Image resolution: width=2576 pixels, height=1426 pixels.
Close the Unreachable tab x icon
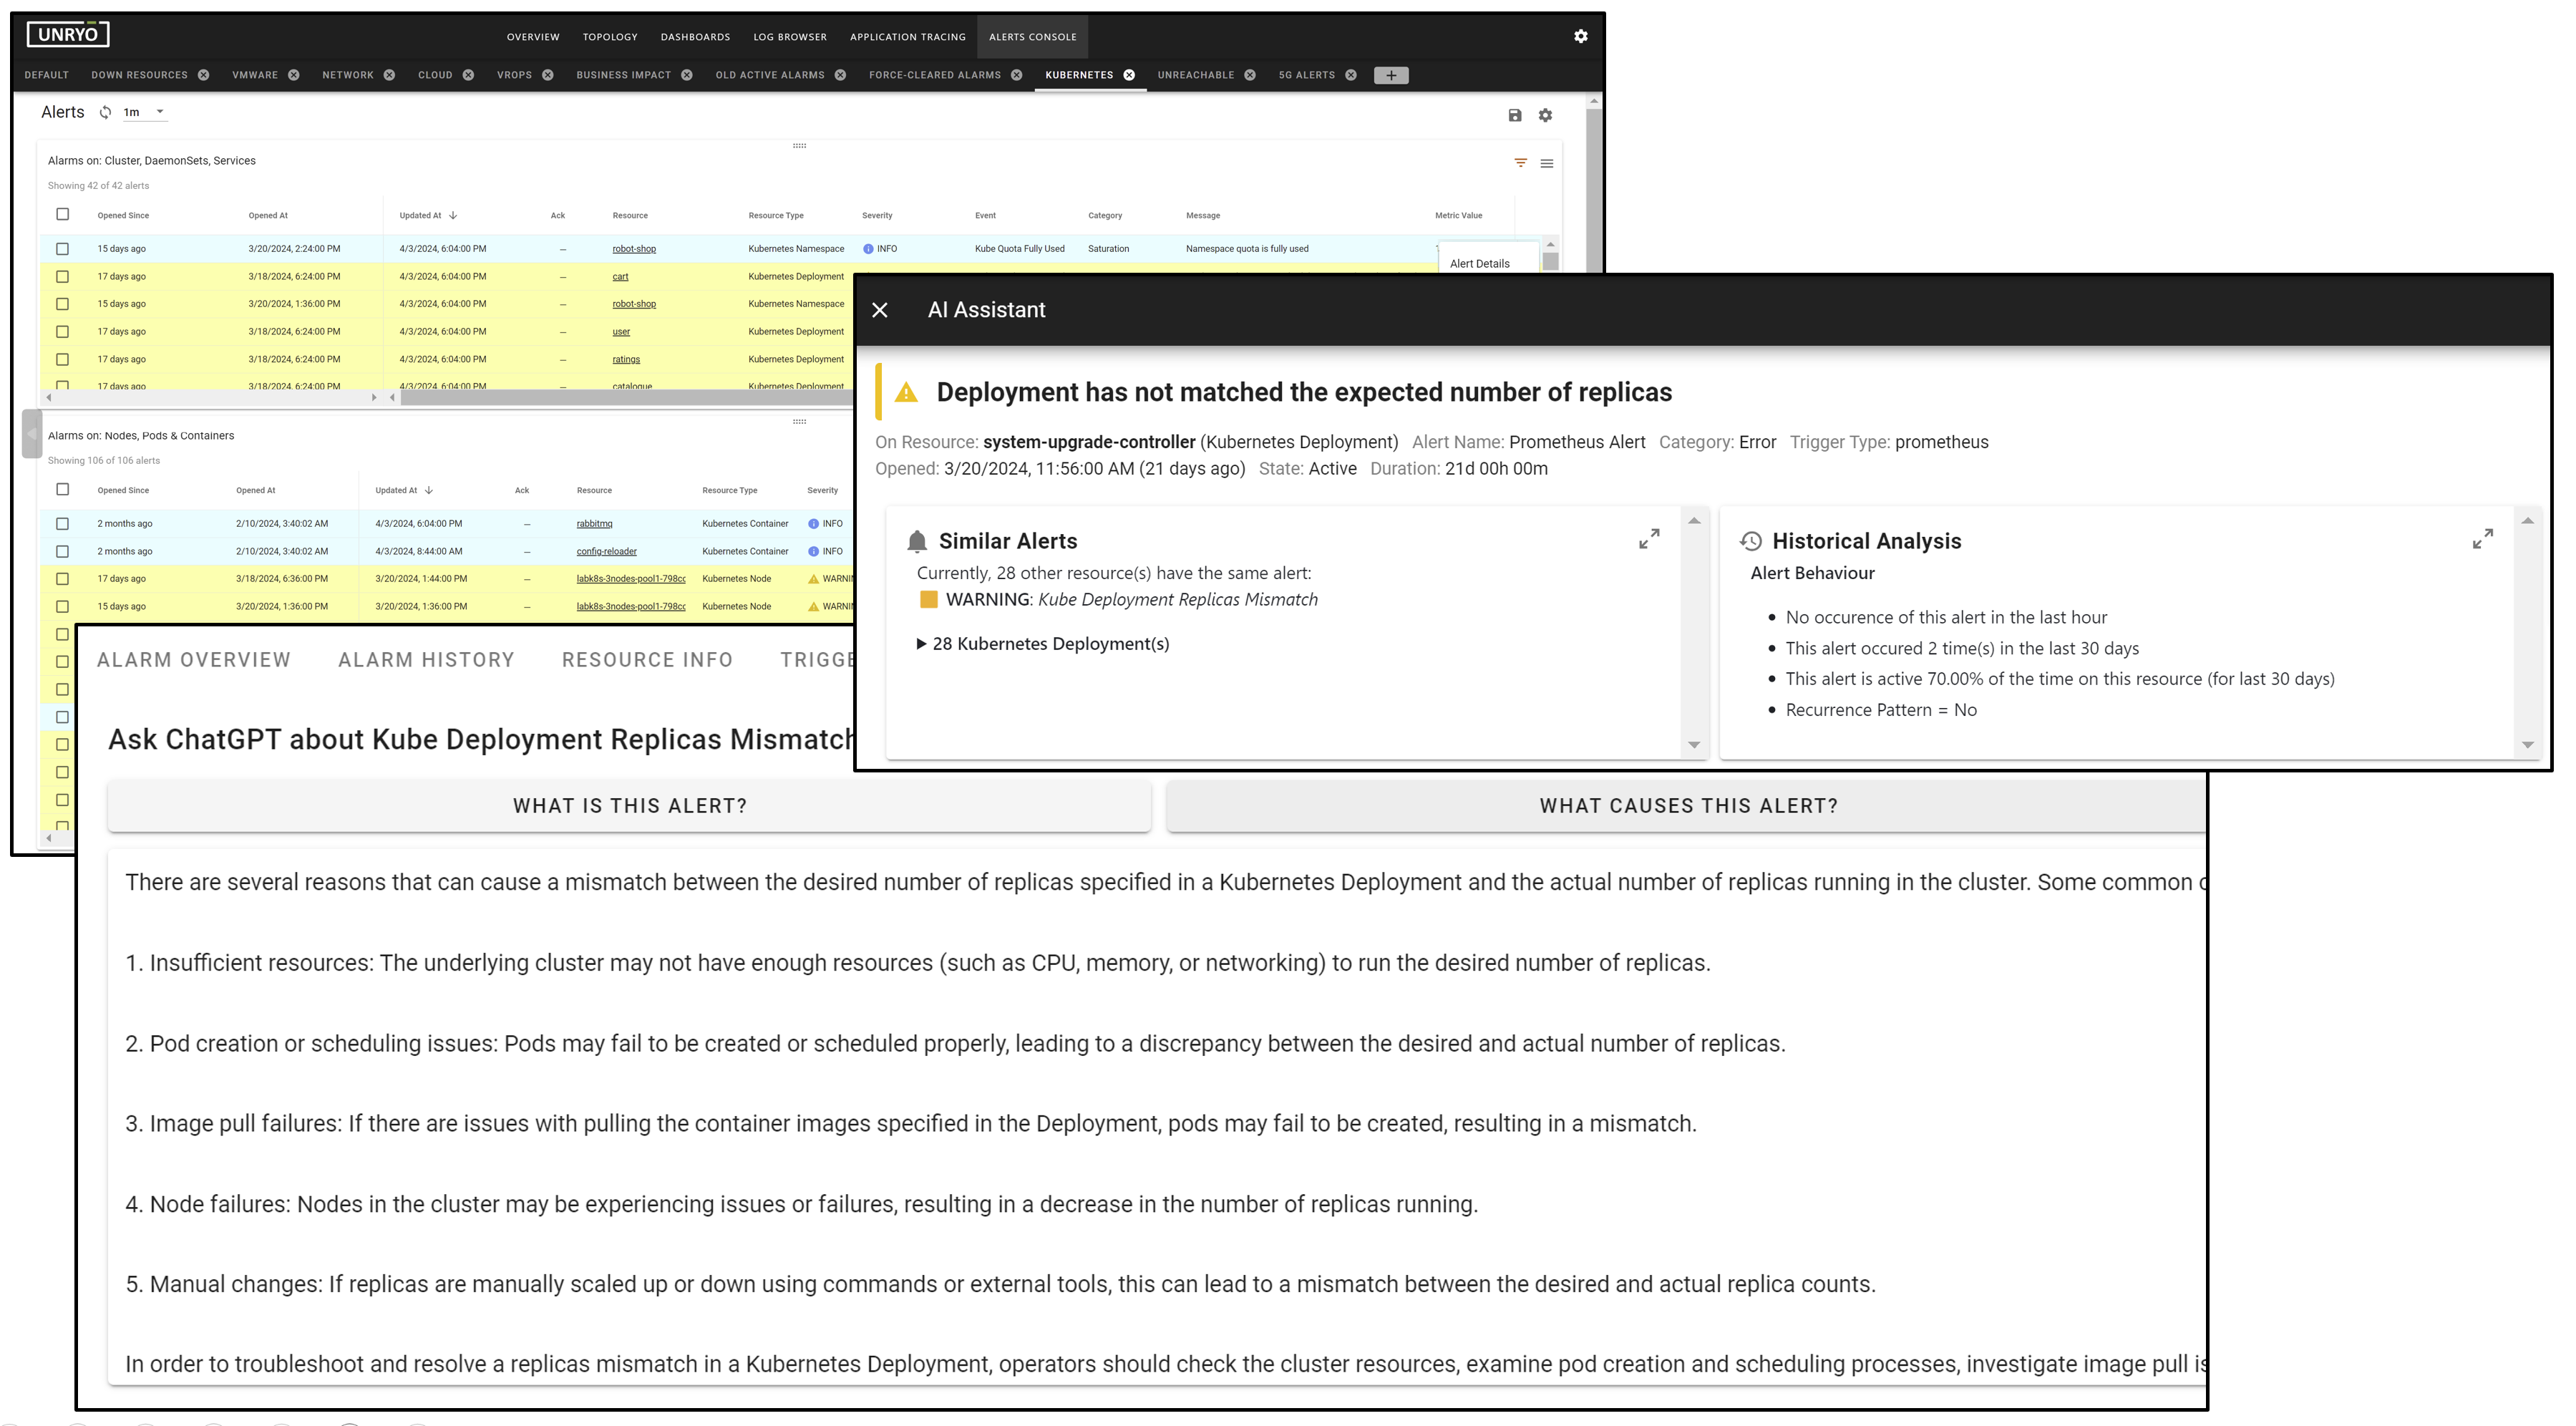coord(1250,75)
